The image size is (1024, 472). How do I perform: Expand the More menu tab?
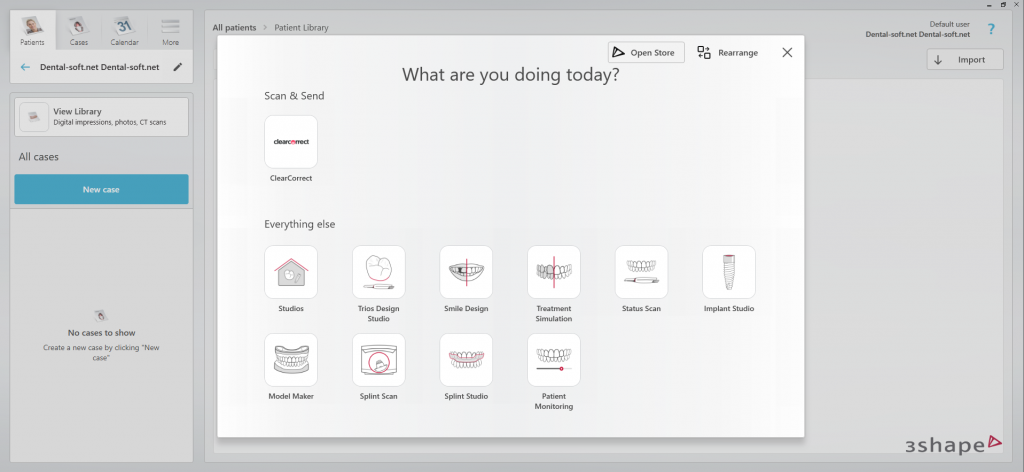(x=171, y=30)
